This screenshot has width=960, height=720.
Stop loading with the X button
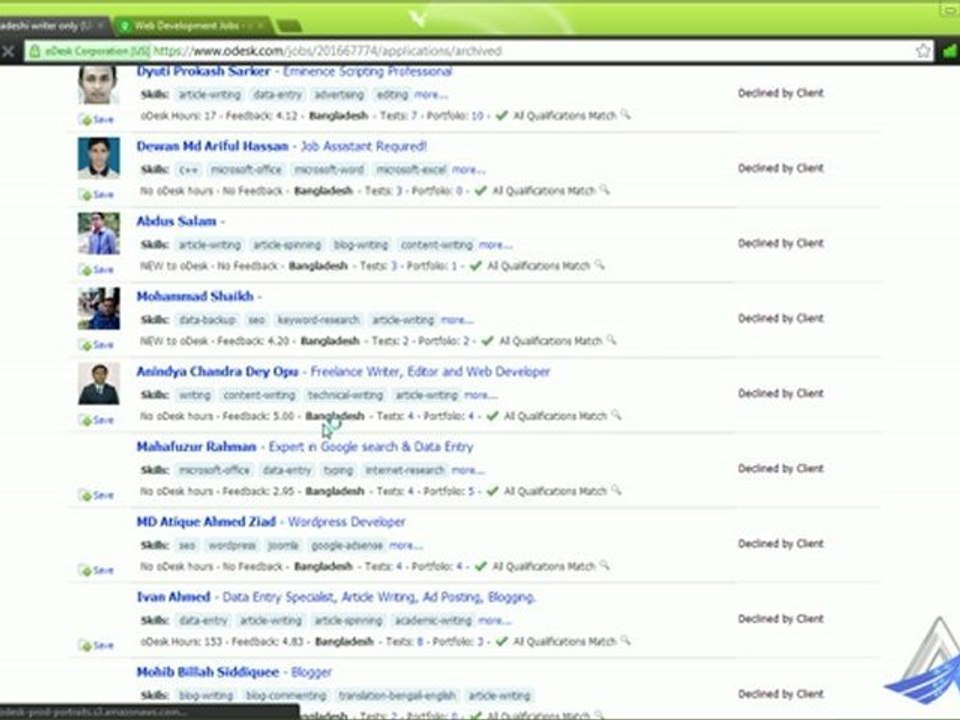click(7, 51)
